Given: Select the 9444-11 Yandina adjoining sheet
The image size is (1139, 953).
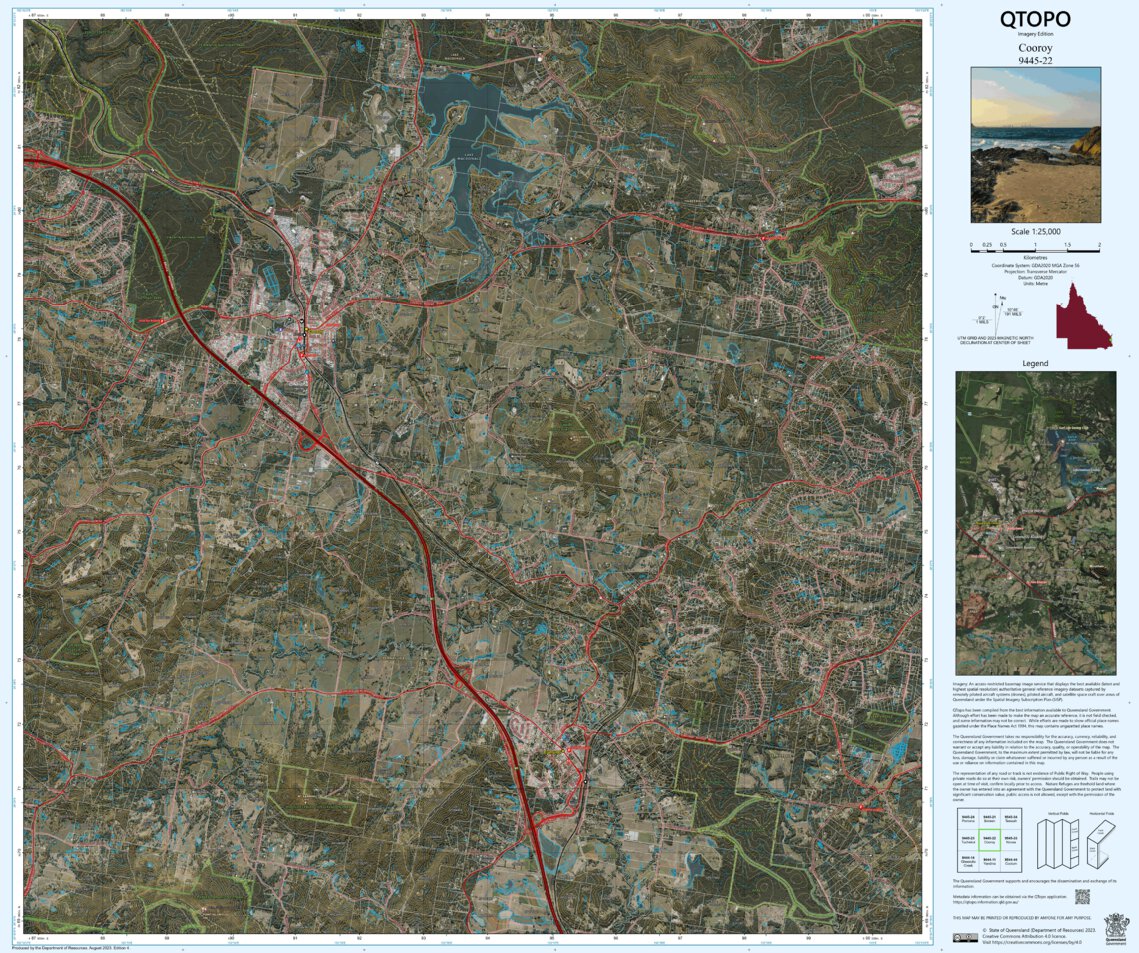Looking at the screenshot, I should (990, 862).
